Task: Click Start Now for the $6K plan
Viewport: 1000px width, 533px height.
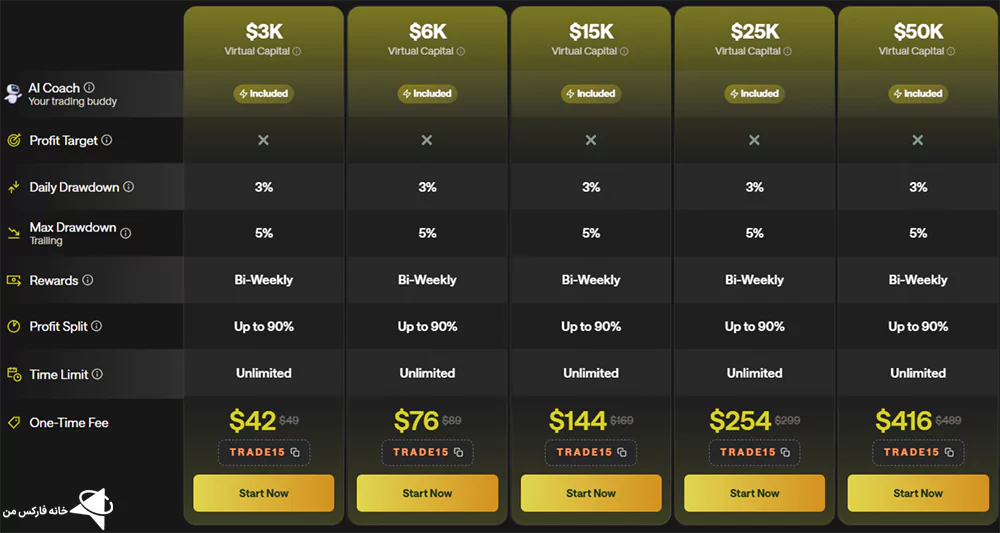Action: pos(427,493)
